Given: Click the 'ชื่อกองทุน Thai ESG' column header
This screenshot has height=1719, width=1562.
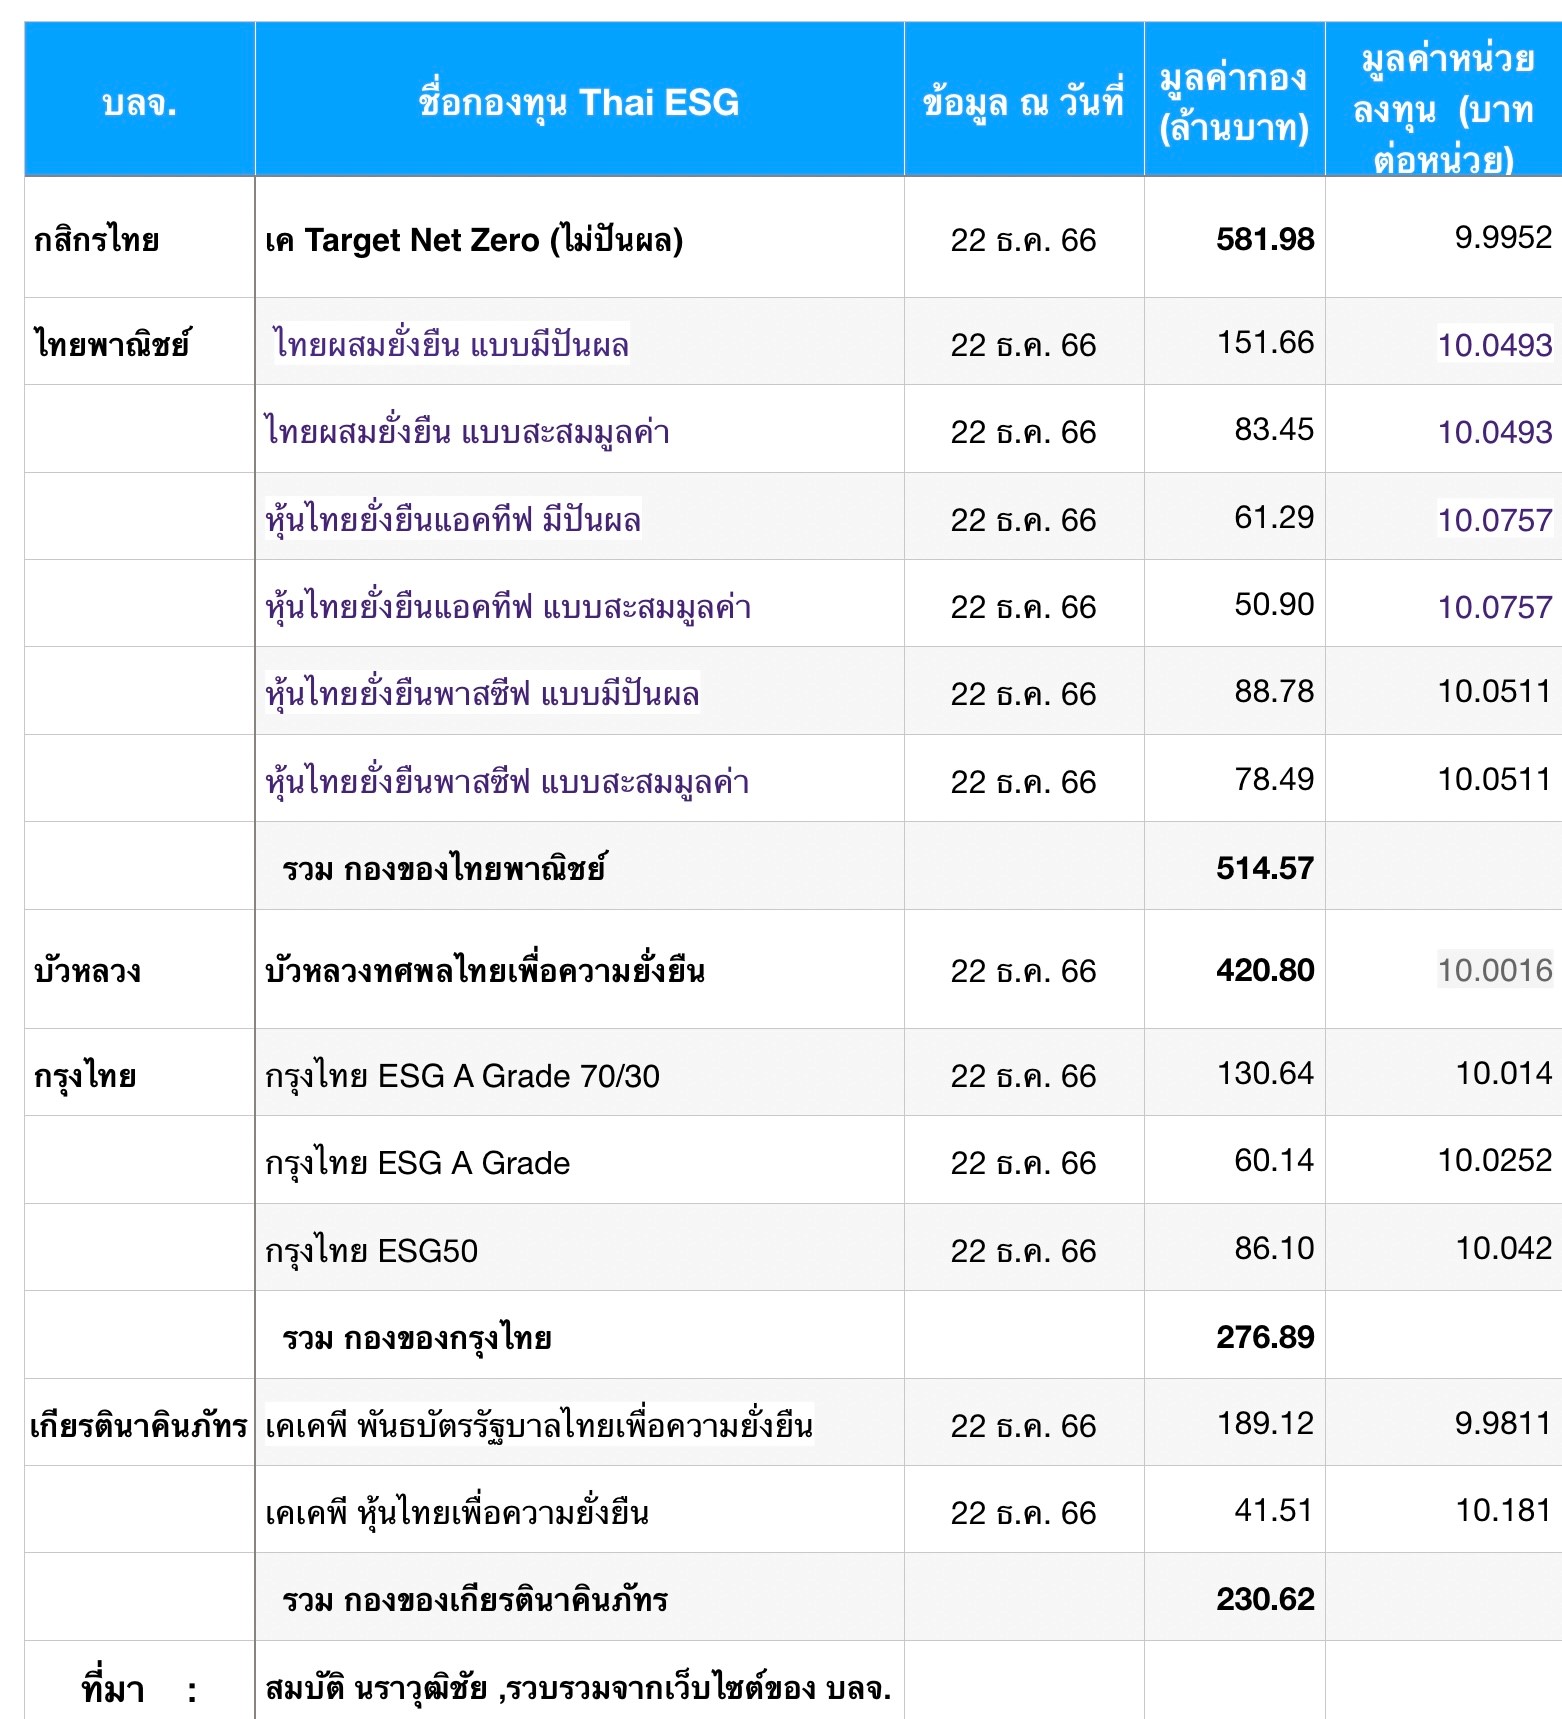Looking at the screenshot, I should tap(579, 102).
